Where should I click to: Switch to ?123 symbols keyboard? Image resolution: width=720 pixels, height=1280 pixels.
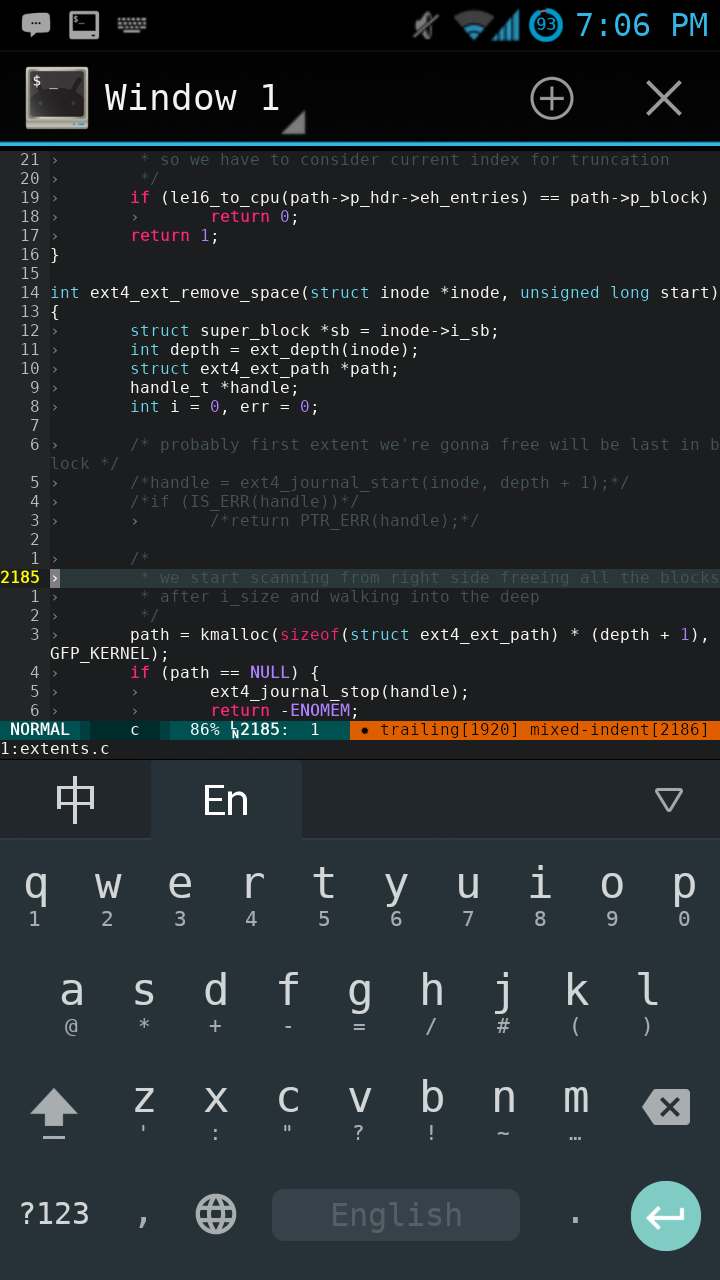pos(54,1214)
